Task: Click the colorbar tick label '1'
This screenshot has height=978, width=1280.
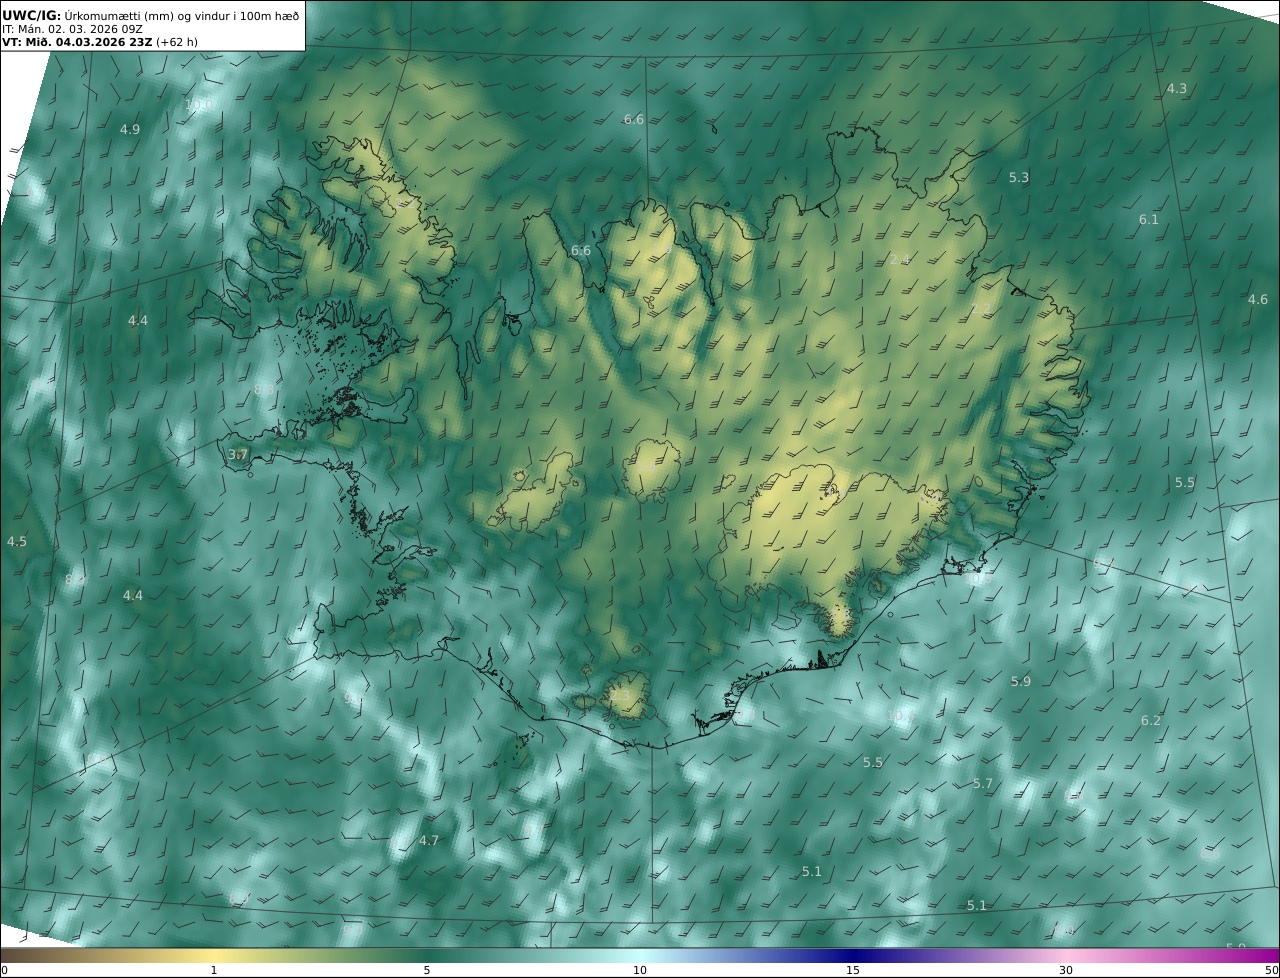Action: tap(214, 970)
